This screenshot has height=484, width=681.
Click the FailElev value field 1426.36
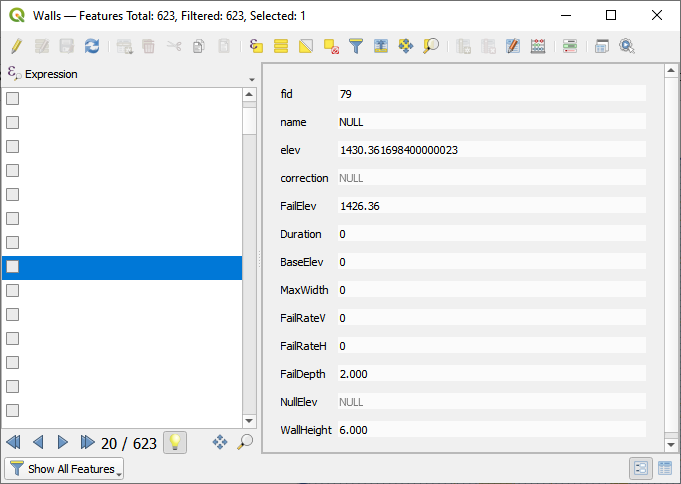(x=490, y=206)
